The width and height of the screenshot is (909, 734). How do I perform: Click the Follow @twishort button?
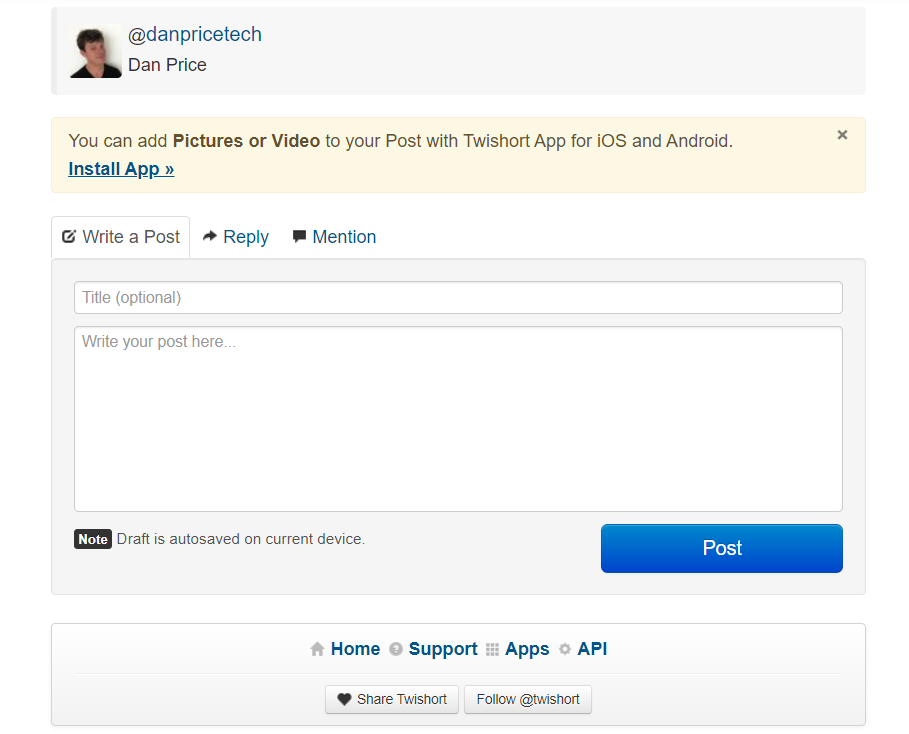coord(528,699)
